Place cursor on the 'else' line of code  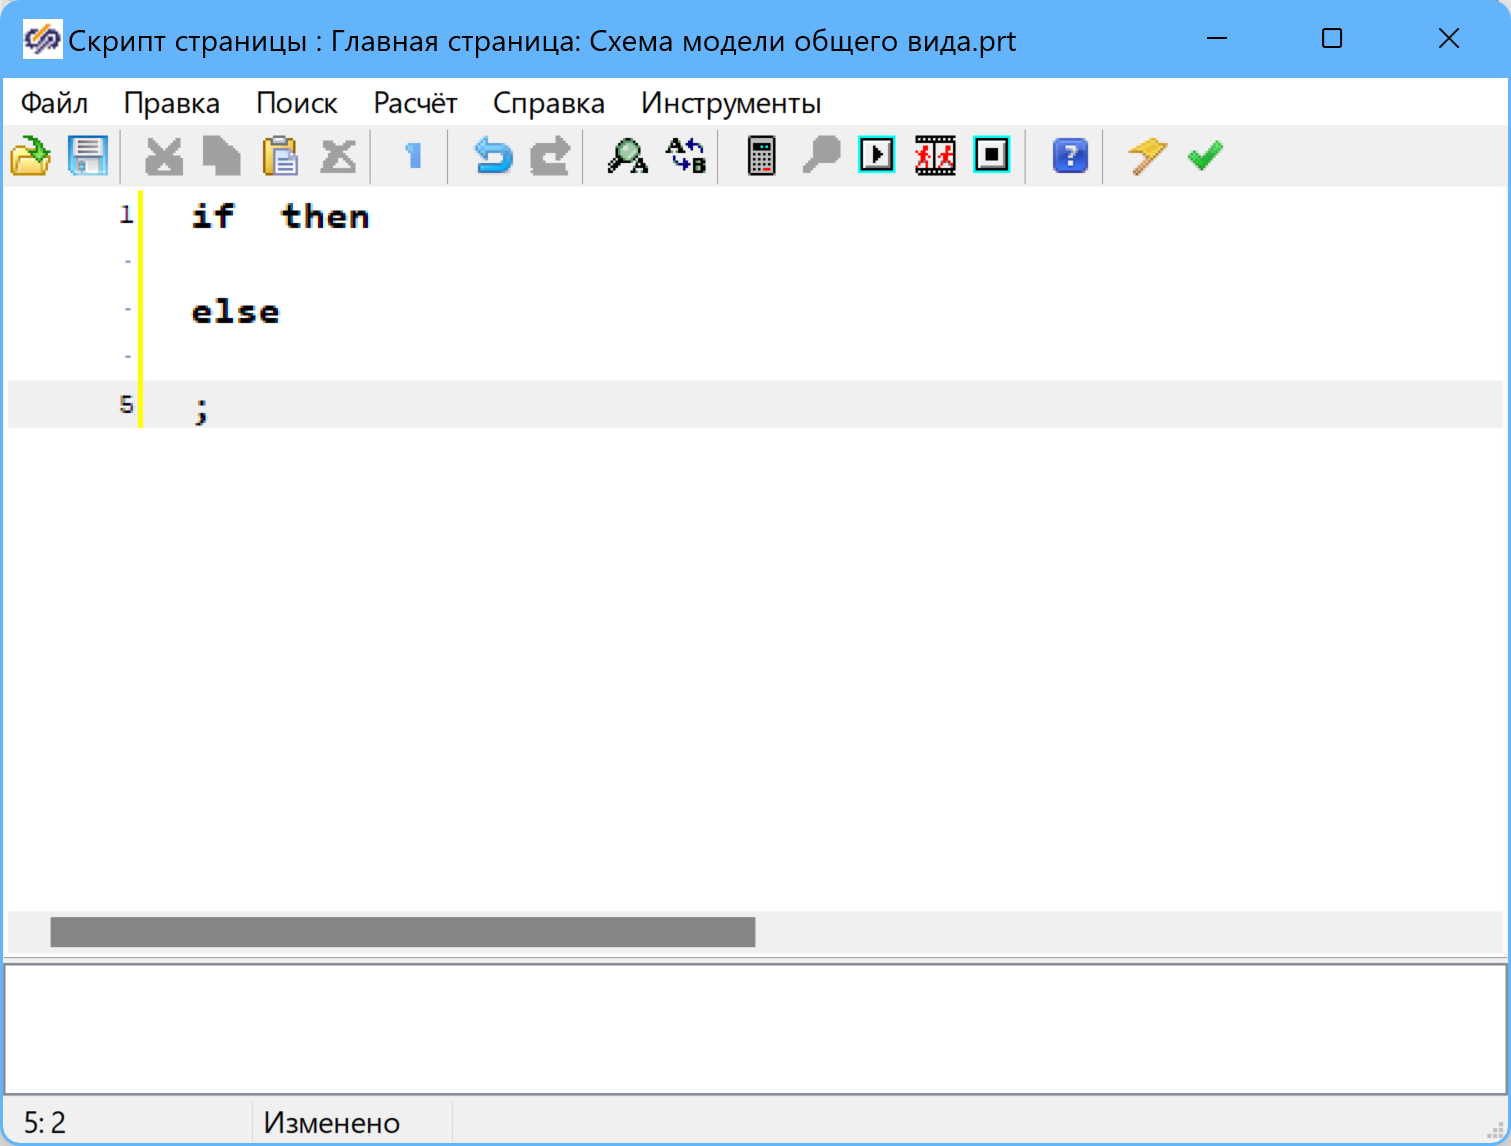pyautogui.click(x=236, y=312)
